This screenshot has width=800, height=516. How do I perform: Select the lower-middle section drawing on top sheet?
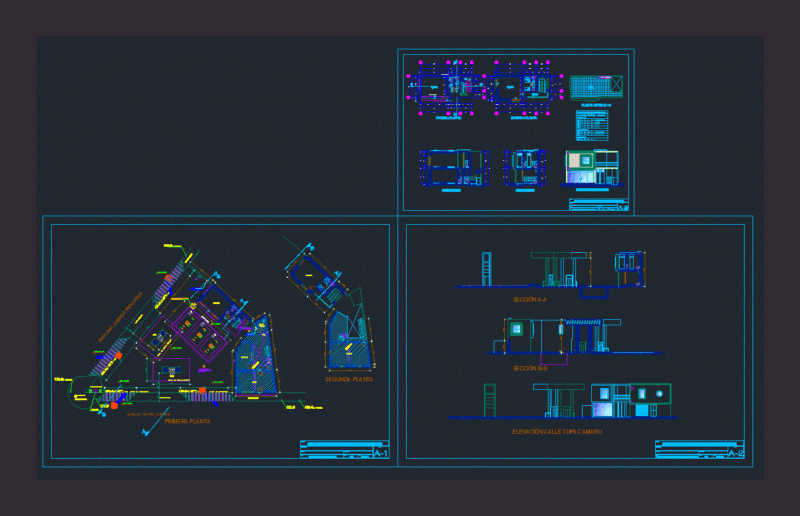(x=524, y=167)
